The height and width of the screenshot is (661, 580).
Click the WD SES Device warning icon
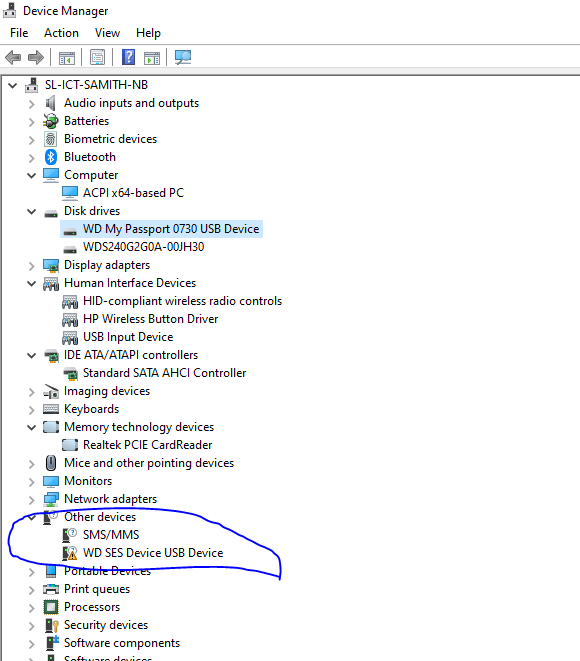click(x=70, y=553)
